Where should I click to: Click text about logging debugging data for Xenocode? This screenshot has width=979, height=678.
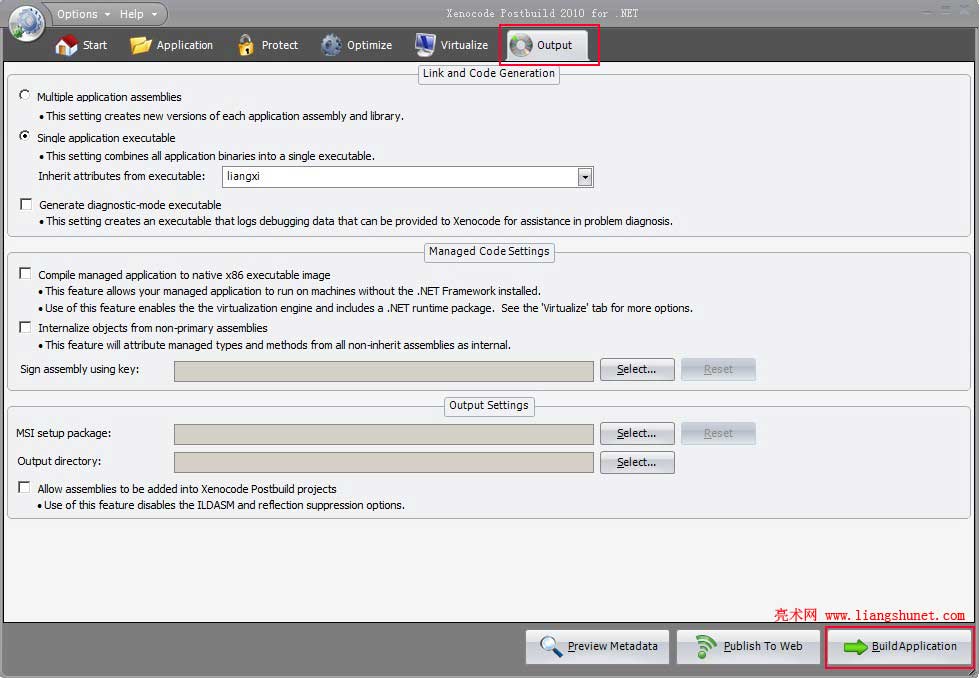[359, 221]
